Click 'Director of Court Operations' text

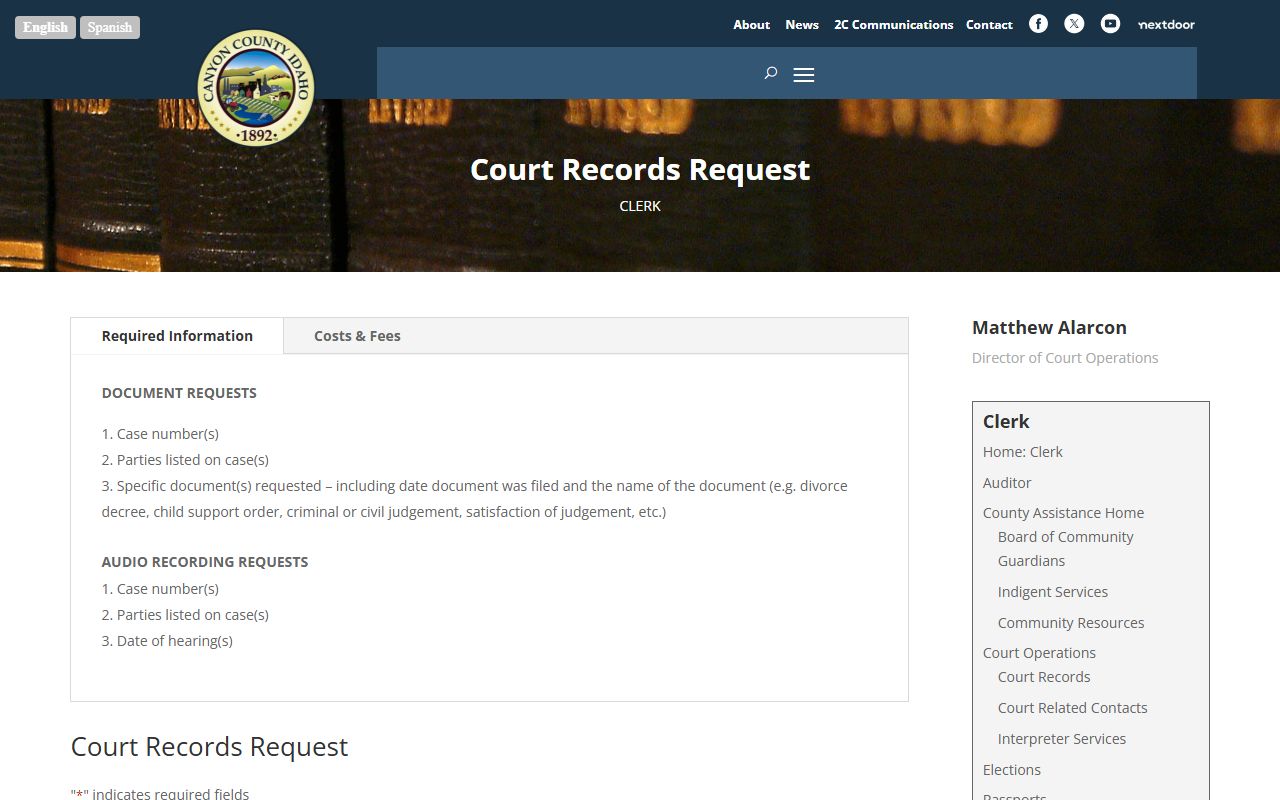(1065, 358)
